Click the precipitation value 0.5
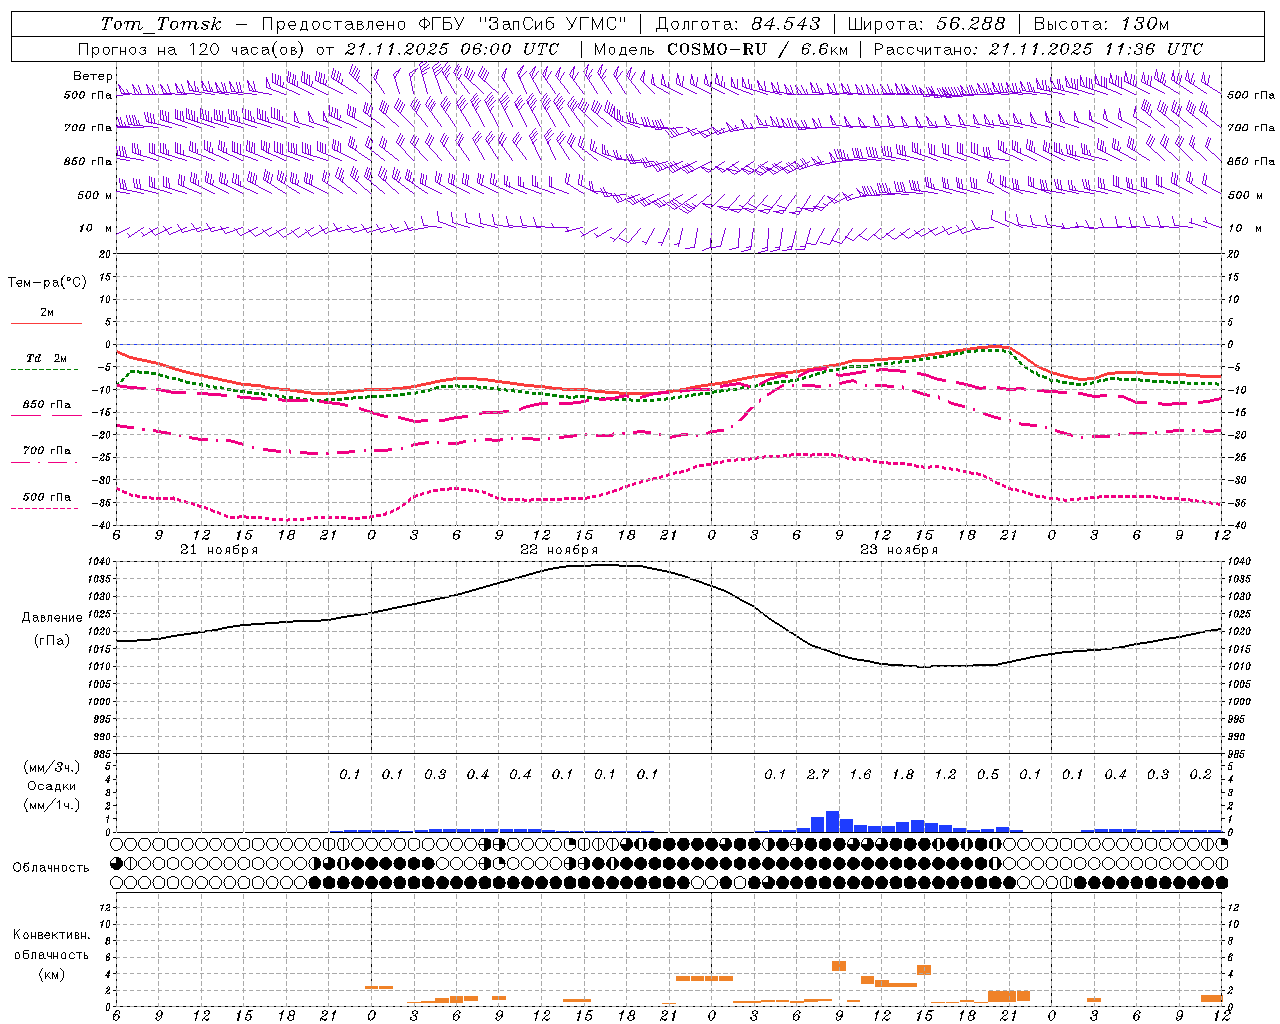Screen dimensions: 1280x1024 [x=988, y=774]
